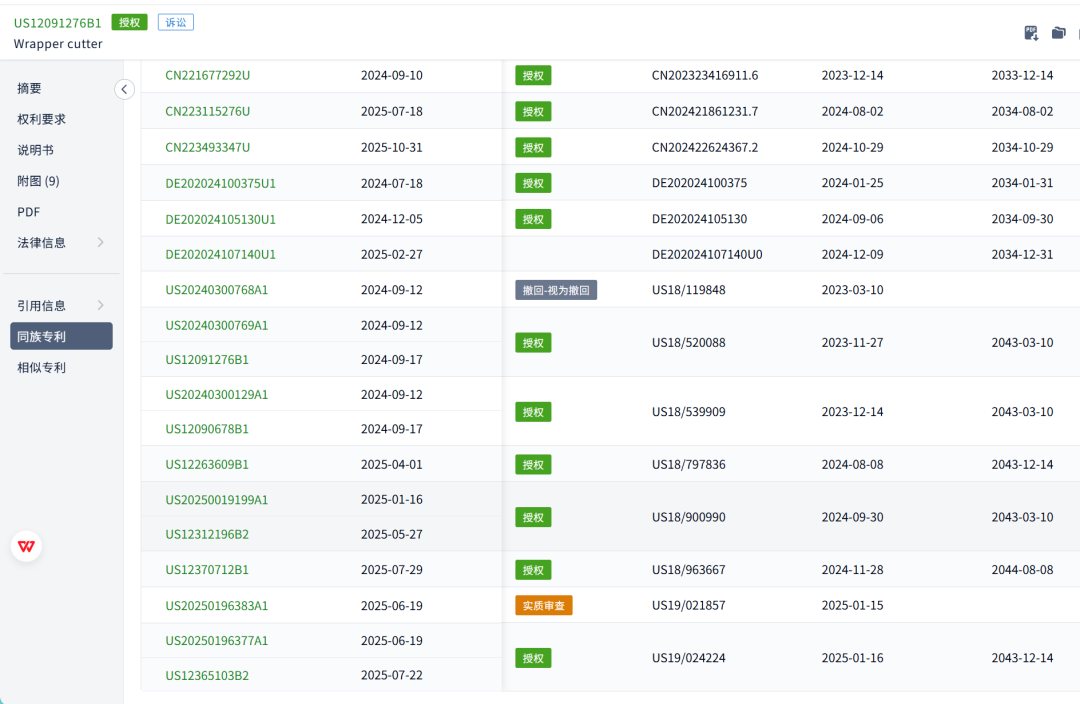
Task: Open patent US20240300129A1
Action: [x=216, y=395]
